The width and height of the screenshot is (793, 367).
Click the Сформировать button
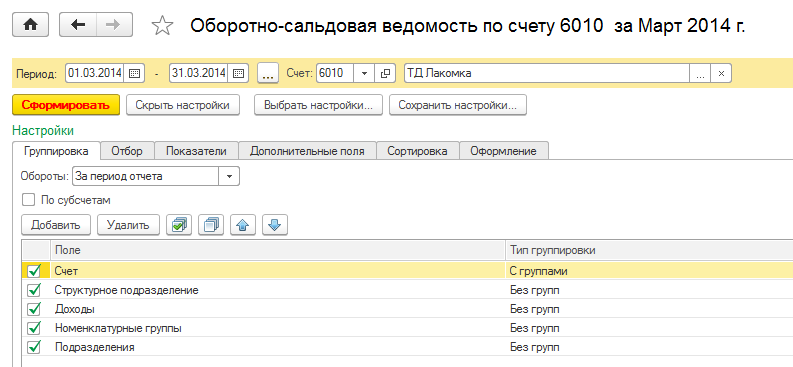(x=66, y=106)
